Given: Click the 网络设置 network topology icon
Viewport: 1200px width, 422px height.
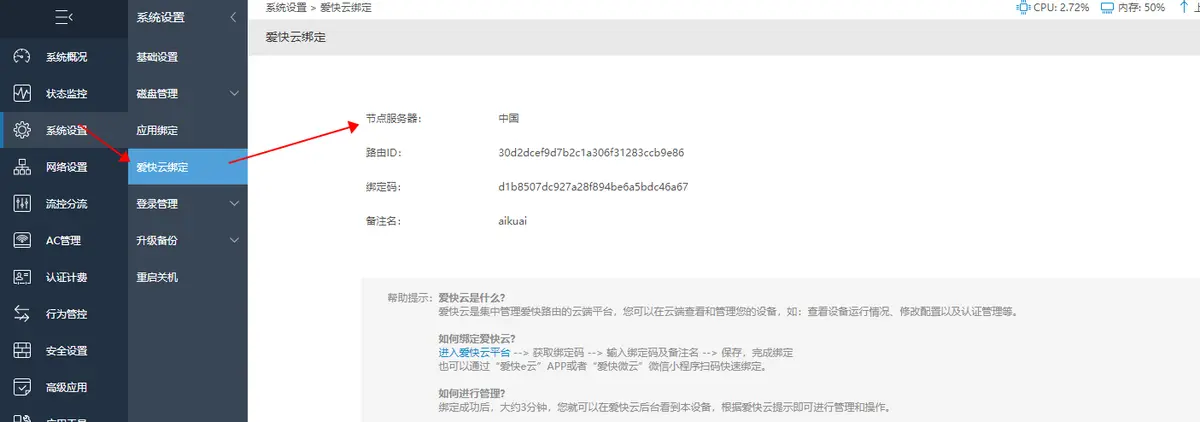Looking at the screenshot, I should pyautogui.click(x=22, y=167).
